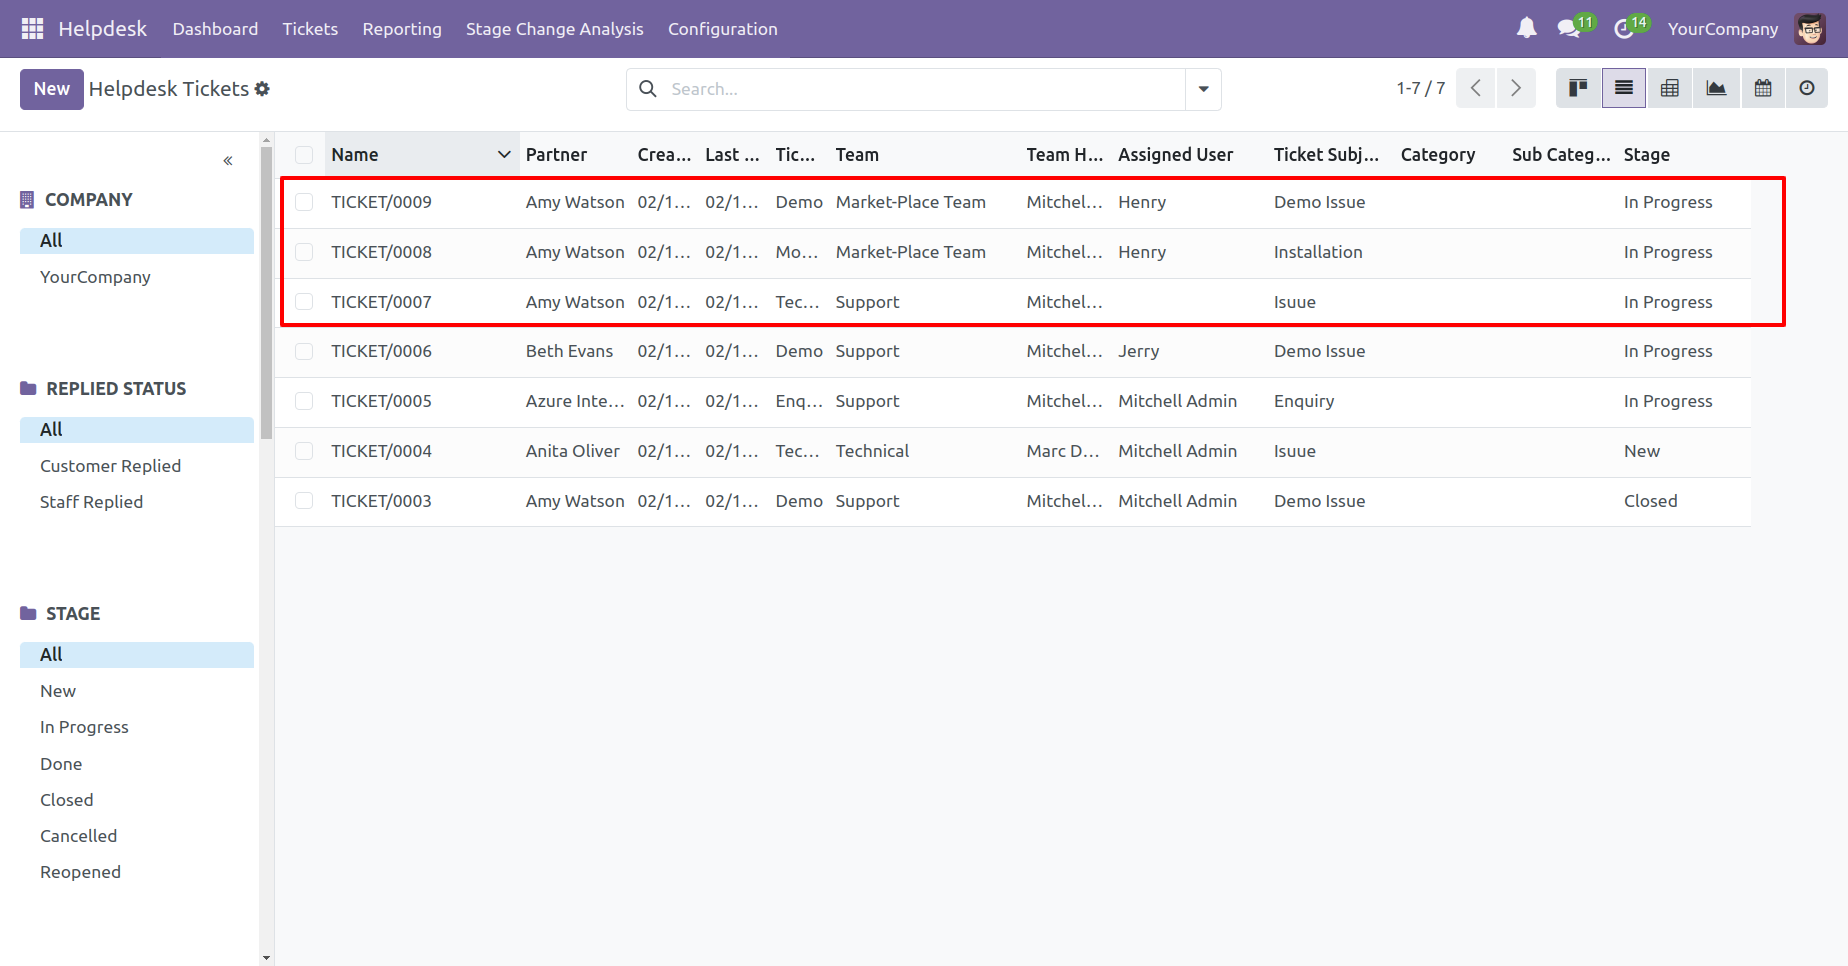
Task: Select the TICKET/0007 row checkbox
Action: click(304, 302)
